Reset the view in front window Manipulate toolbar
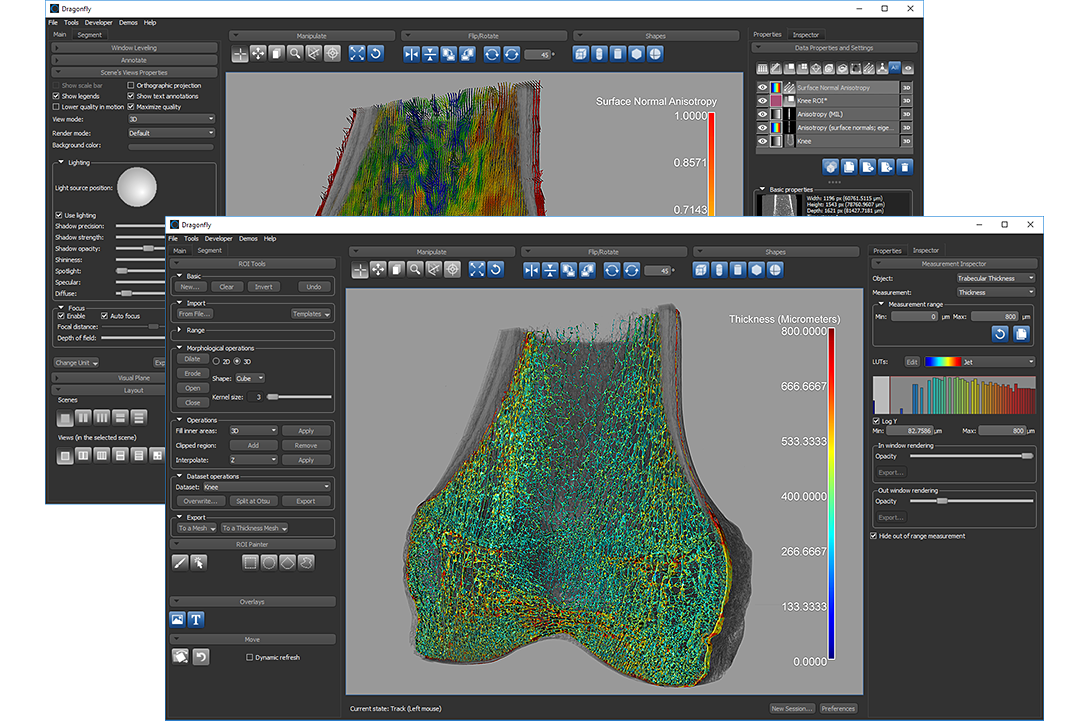The image size is (1090, 721). (496, 270)
